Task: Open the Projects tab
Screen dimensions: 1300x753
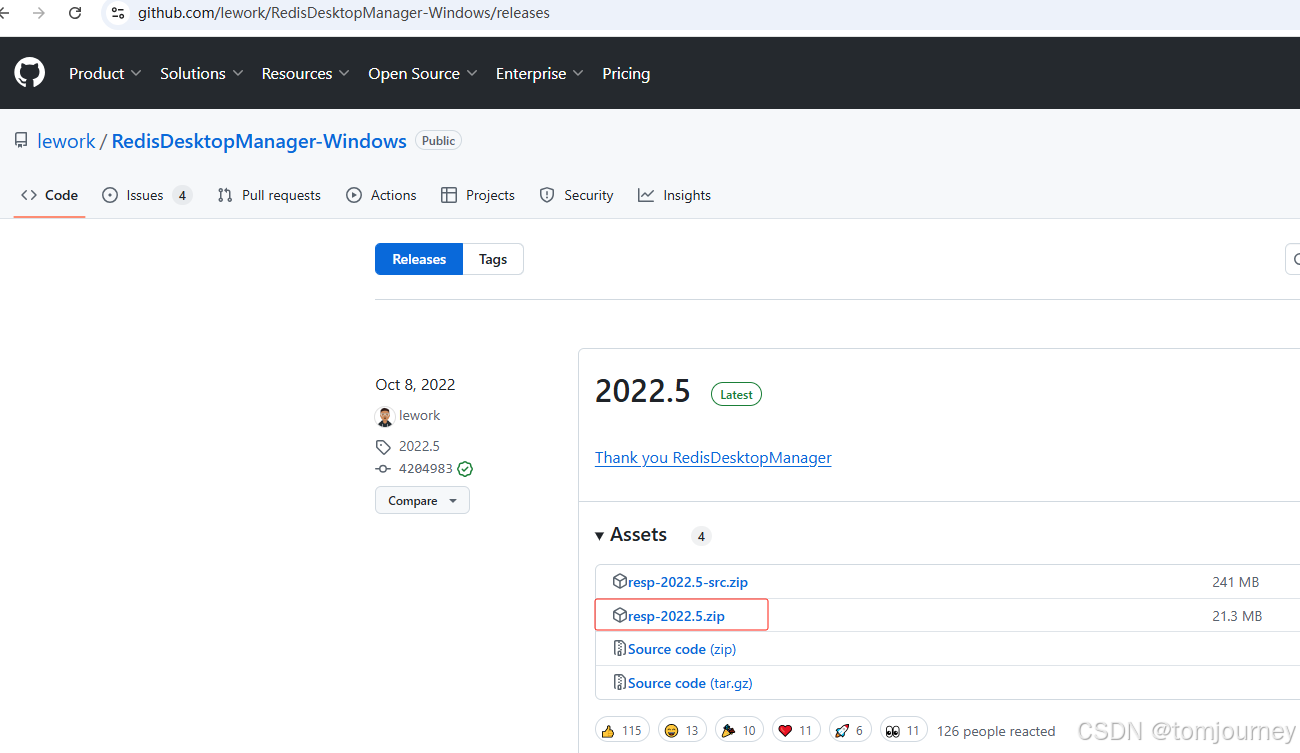Action: click(478, 195)
